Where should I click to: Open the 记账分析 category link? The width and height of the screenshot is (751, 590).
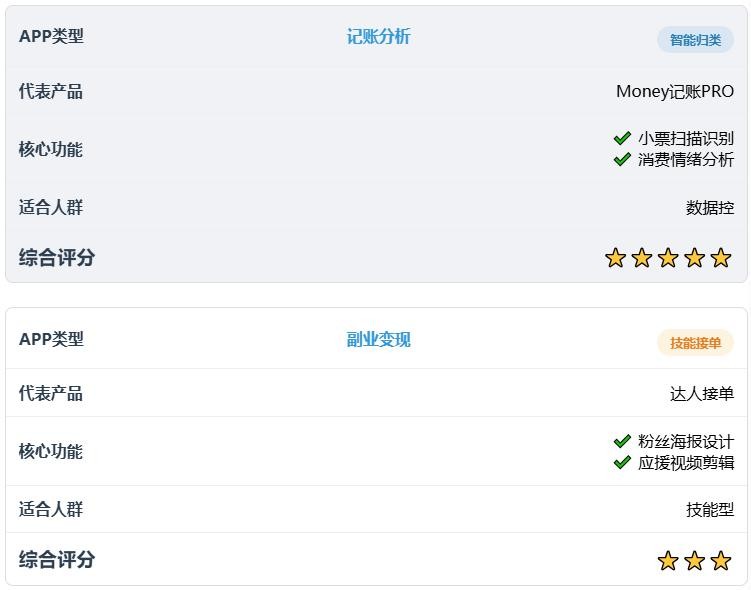(x=378, y=37)
